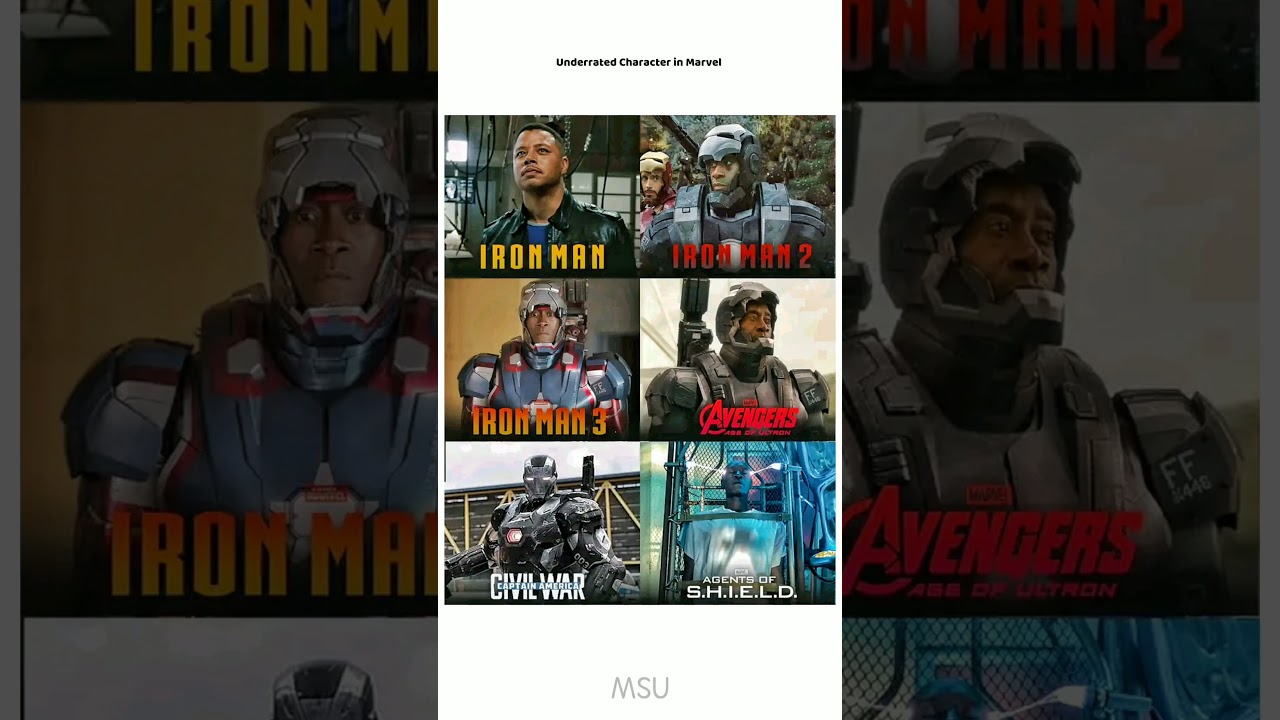1280x720 pixels.
Task: Select the Captain America Civil War panel
Action: pyautogui.click(x=542, y=522)
